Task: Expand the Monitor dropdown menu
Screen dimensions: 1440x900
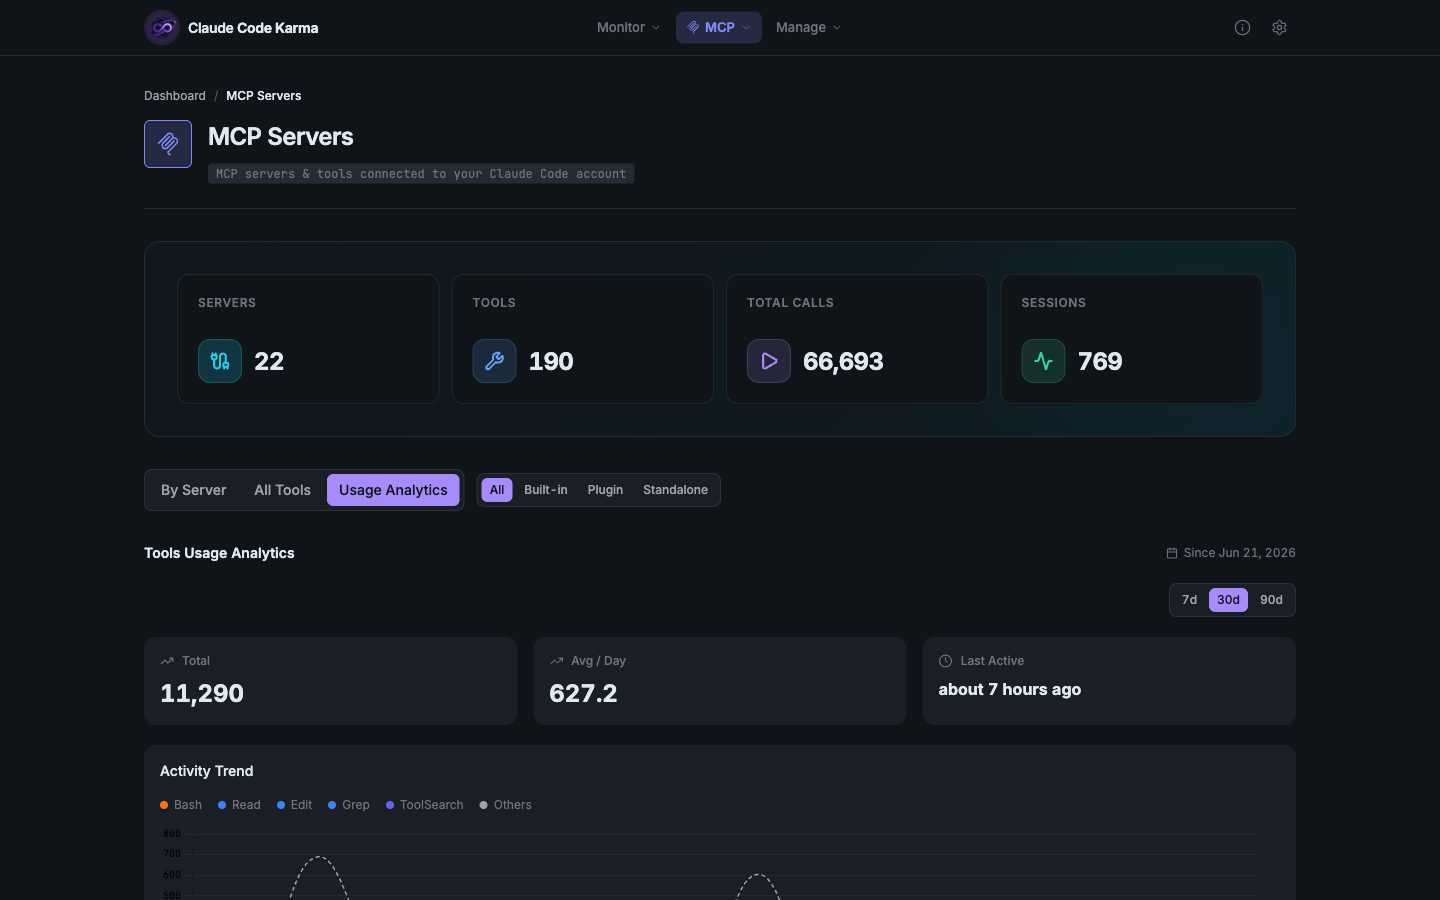Action: (628, 28)
